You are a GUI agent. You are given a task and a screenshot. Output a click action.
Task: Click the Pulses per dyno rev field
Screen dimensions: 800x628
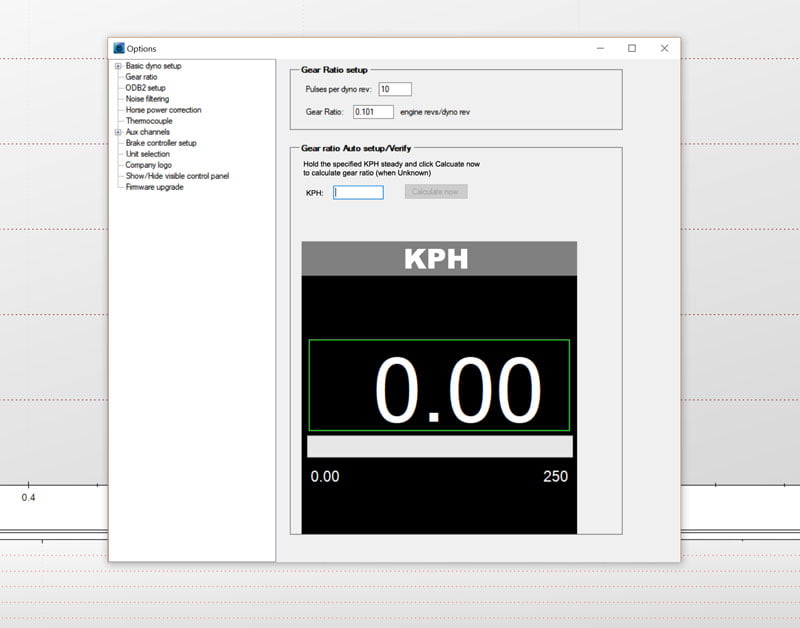coord(395,89)
